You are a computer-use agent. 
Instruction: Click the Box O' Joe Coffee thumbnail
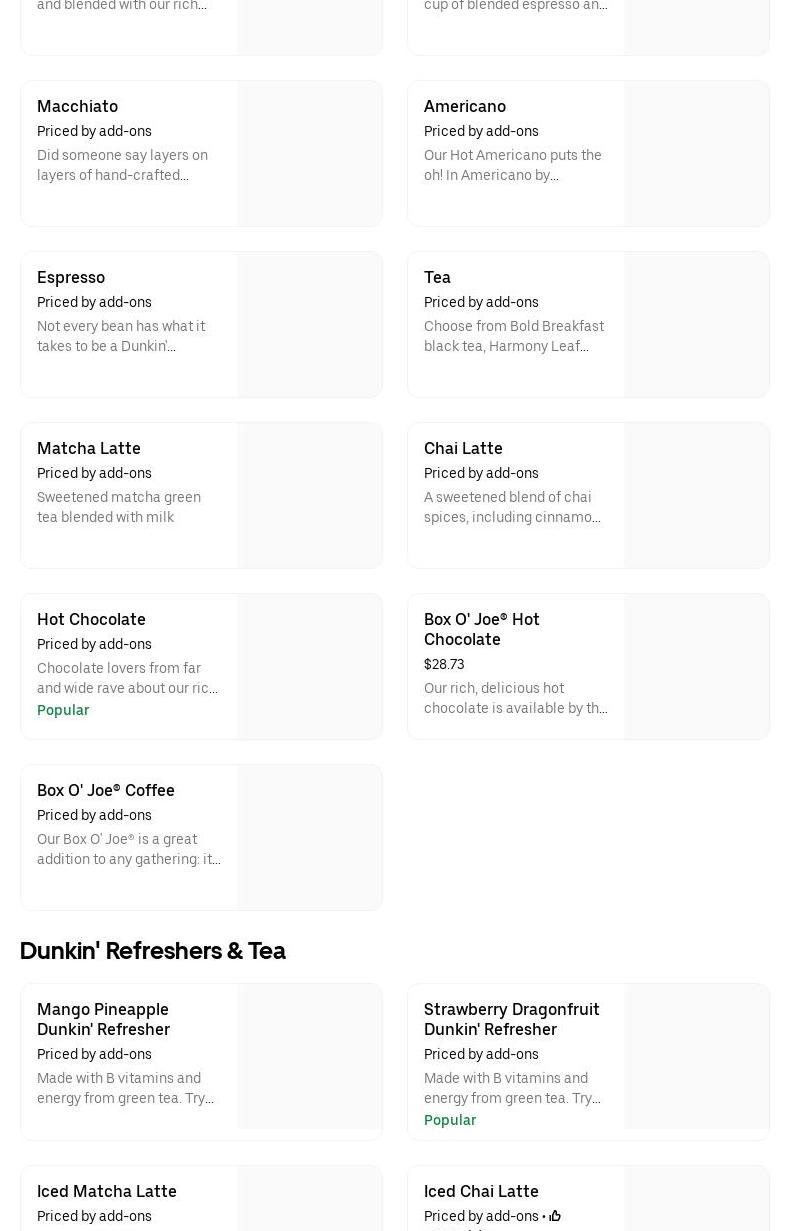[309, 838]
